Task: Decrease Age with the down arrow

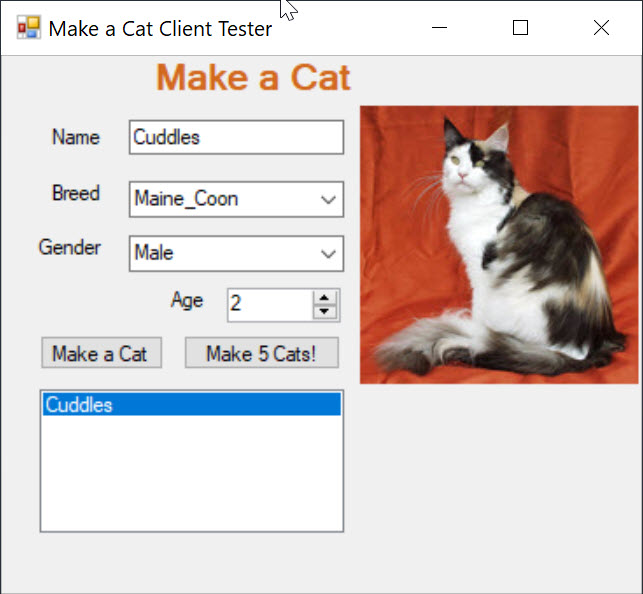Action: tap(324, 312)
